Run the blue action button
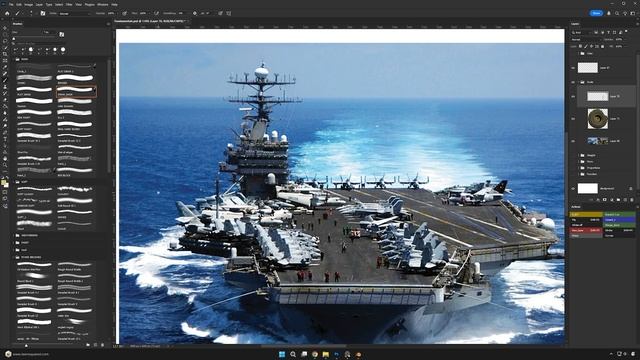The image size is (640, 360). 619,220
